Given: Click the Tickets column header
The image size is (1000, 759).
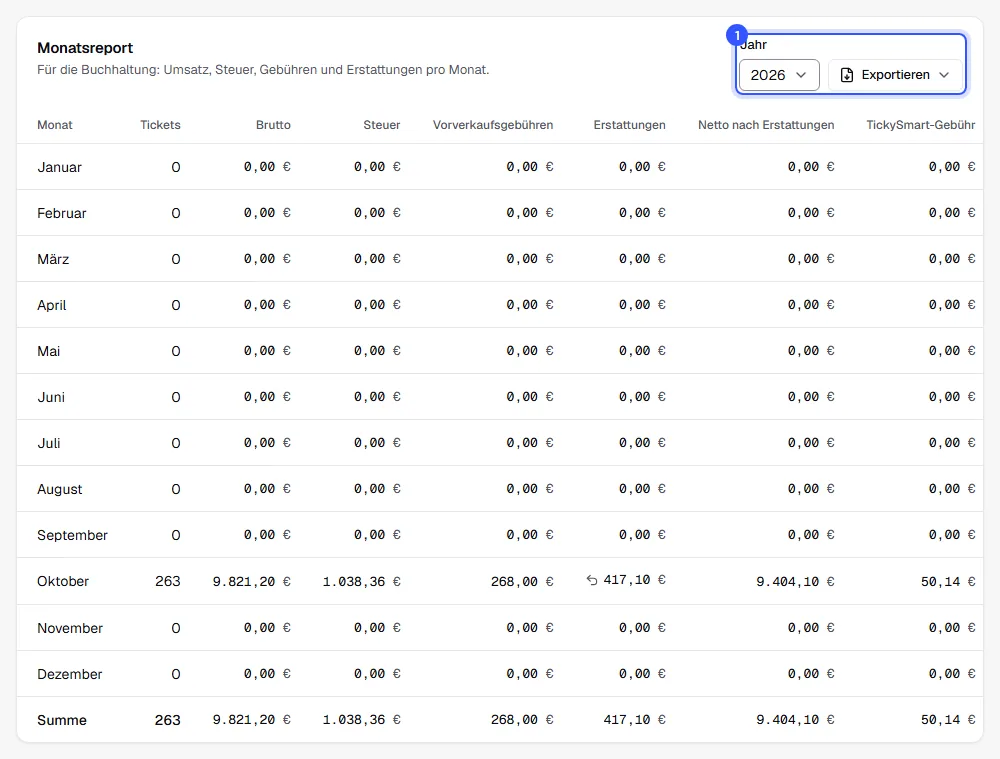Looking at the screenshot, I should click(160, 125).
